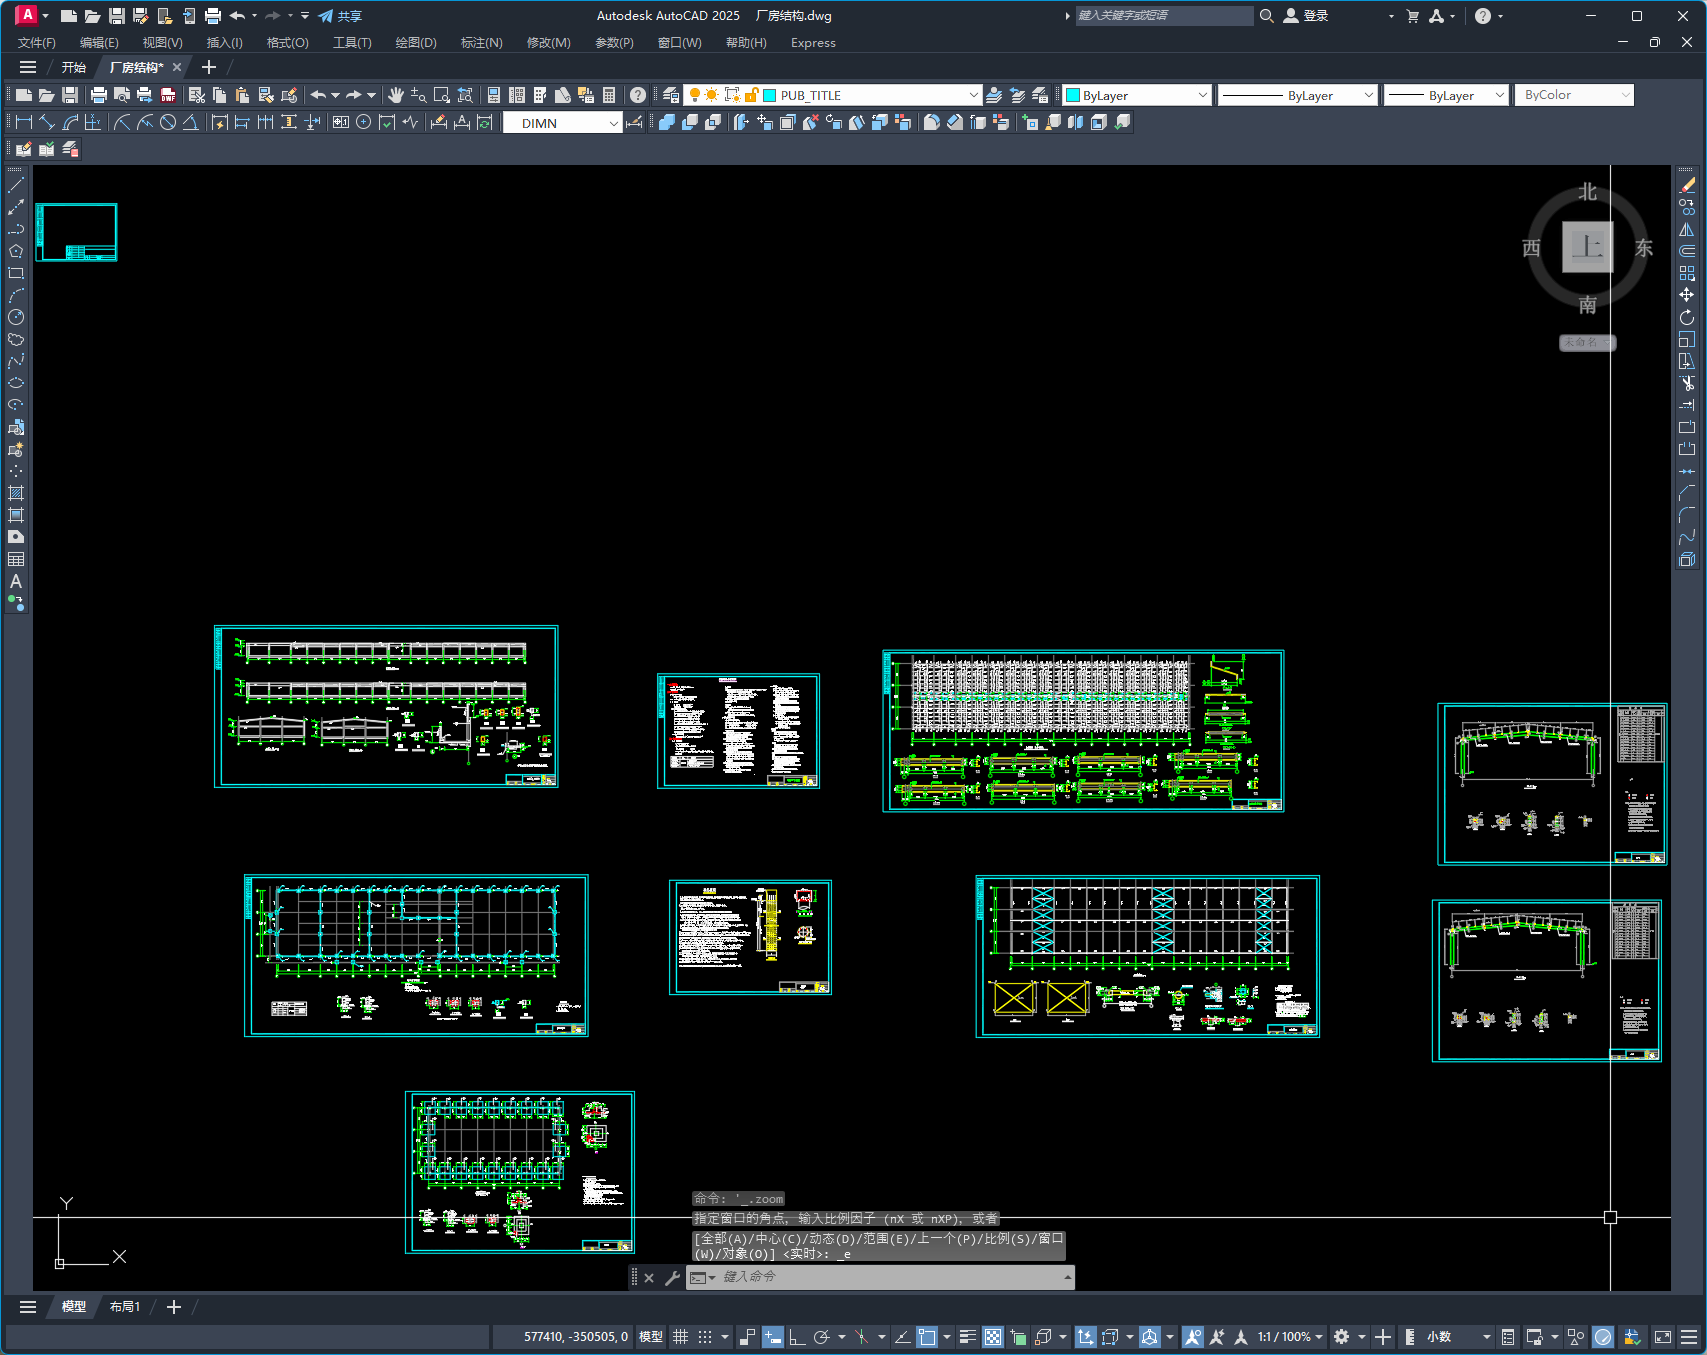Open the ByLayer color control swatch
This screenshot has height=1355, width=1707.
(1138, 95)
